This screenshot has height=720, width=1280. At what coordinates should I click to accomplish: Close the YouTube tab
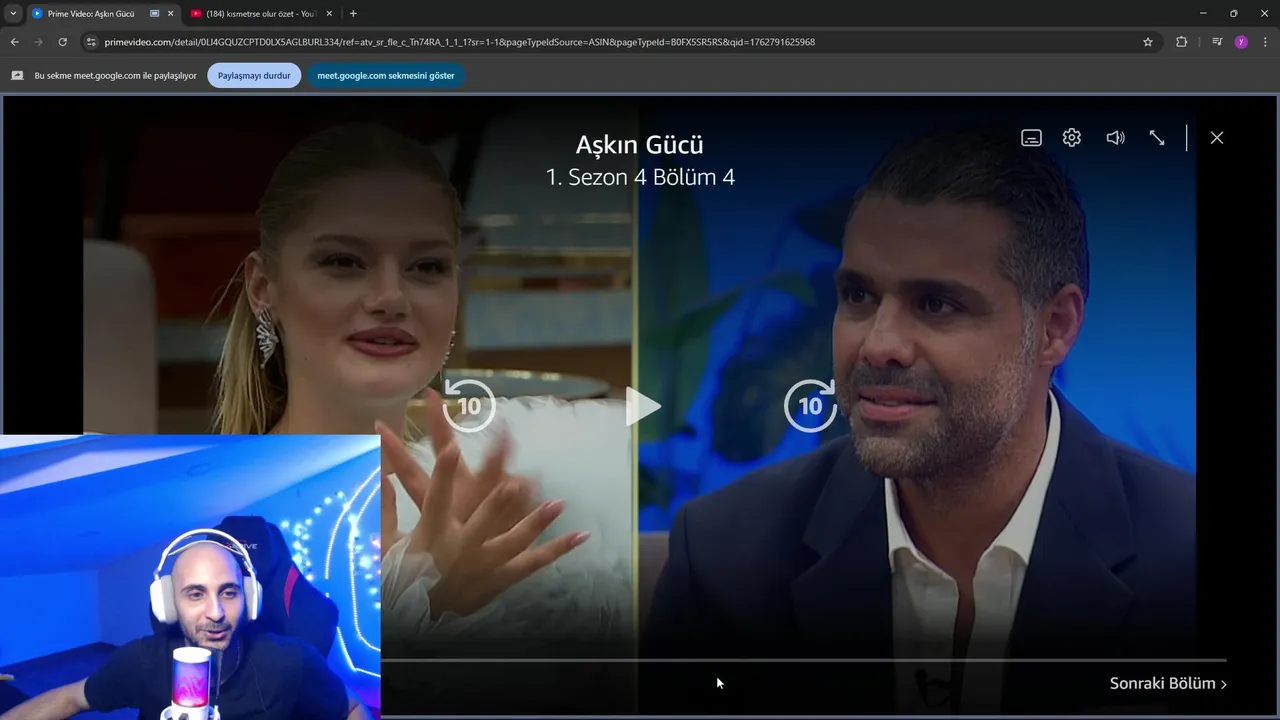(x=329, y=14)
